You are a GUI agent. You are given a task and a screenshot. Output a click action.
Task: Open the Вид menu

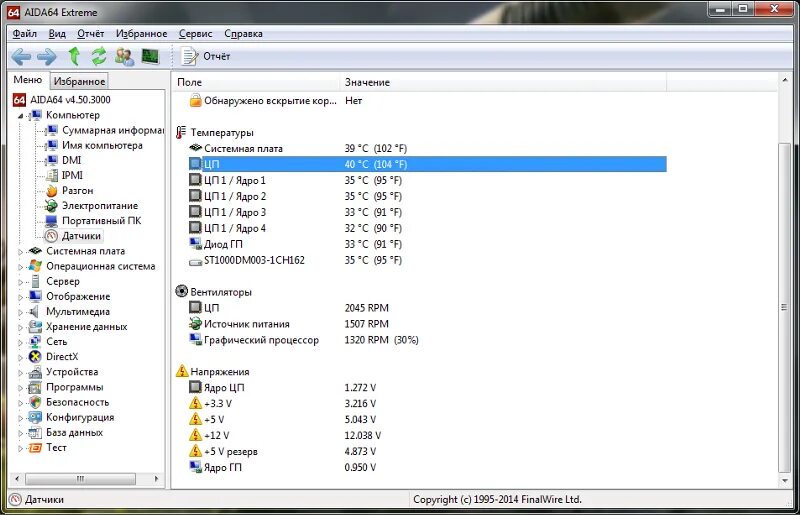[57, 34]
